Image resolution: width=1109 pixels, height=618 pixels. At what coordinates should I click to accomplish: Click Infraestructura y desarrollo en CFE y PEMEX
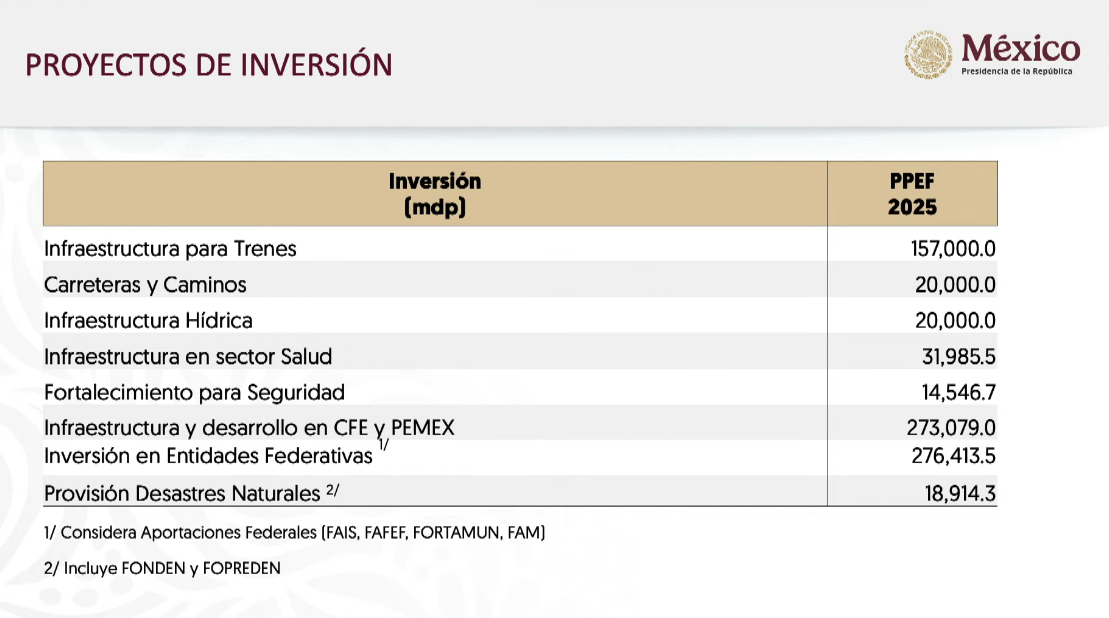249,428
